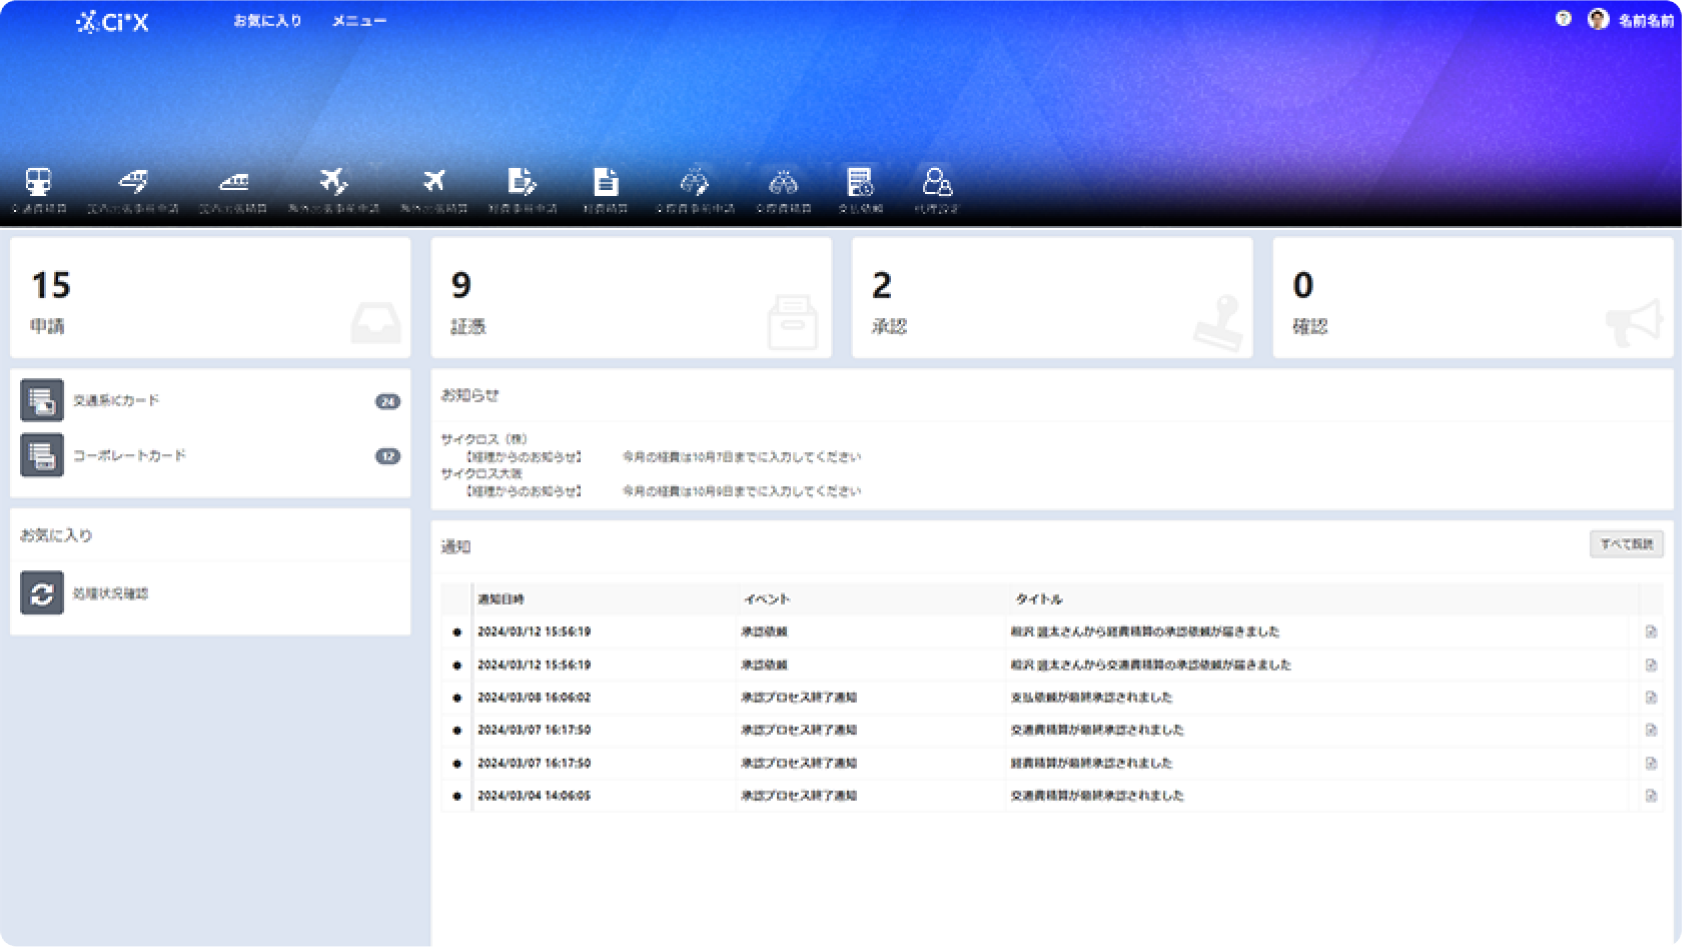Open detail icon for 2024/03/08 notification
Image resolution: width=1682 pixels, height=947 pixels.
(1651, 698)
